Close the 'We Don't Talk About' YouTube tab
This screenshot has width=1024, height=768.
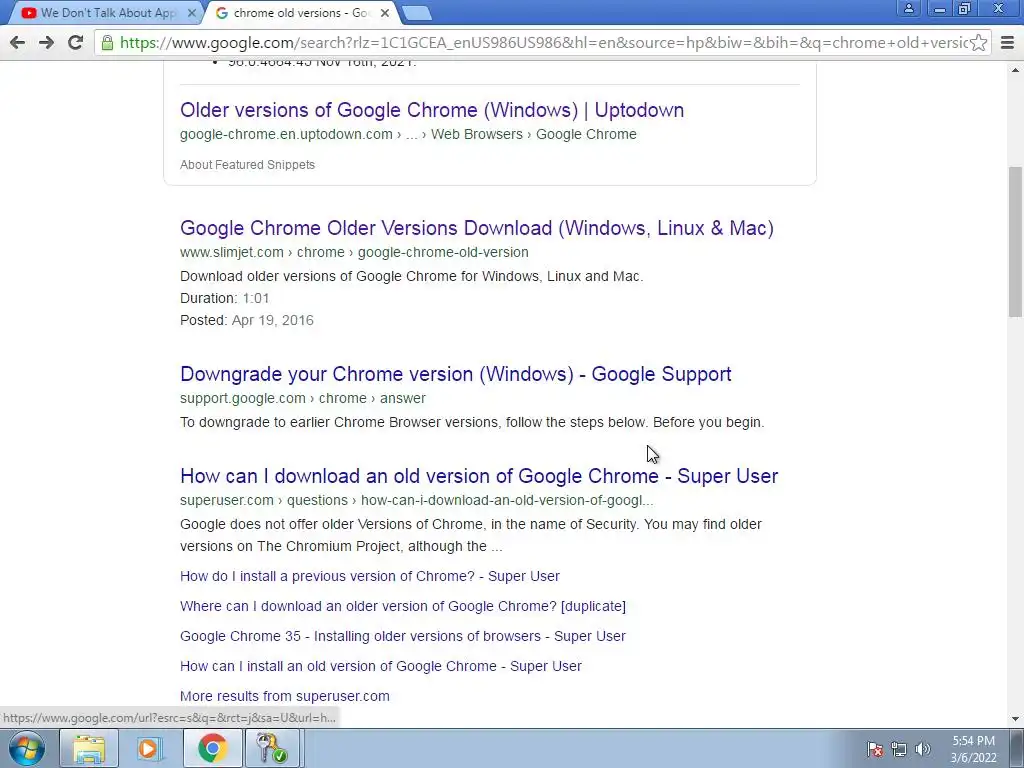[191, 13]
